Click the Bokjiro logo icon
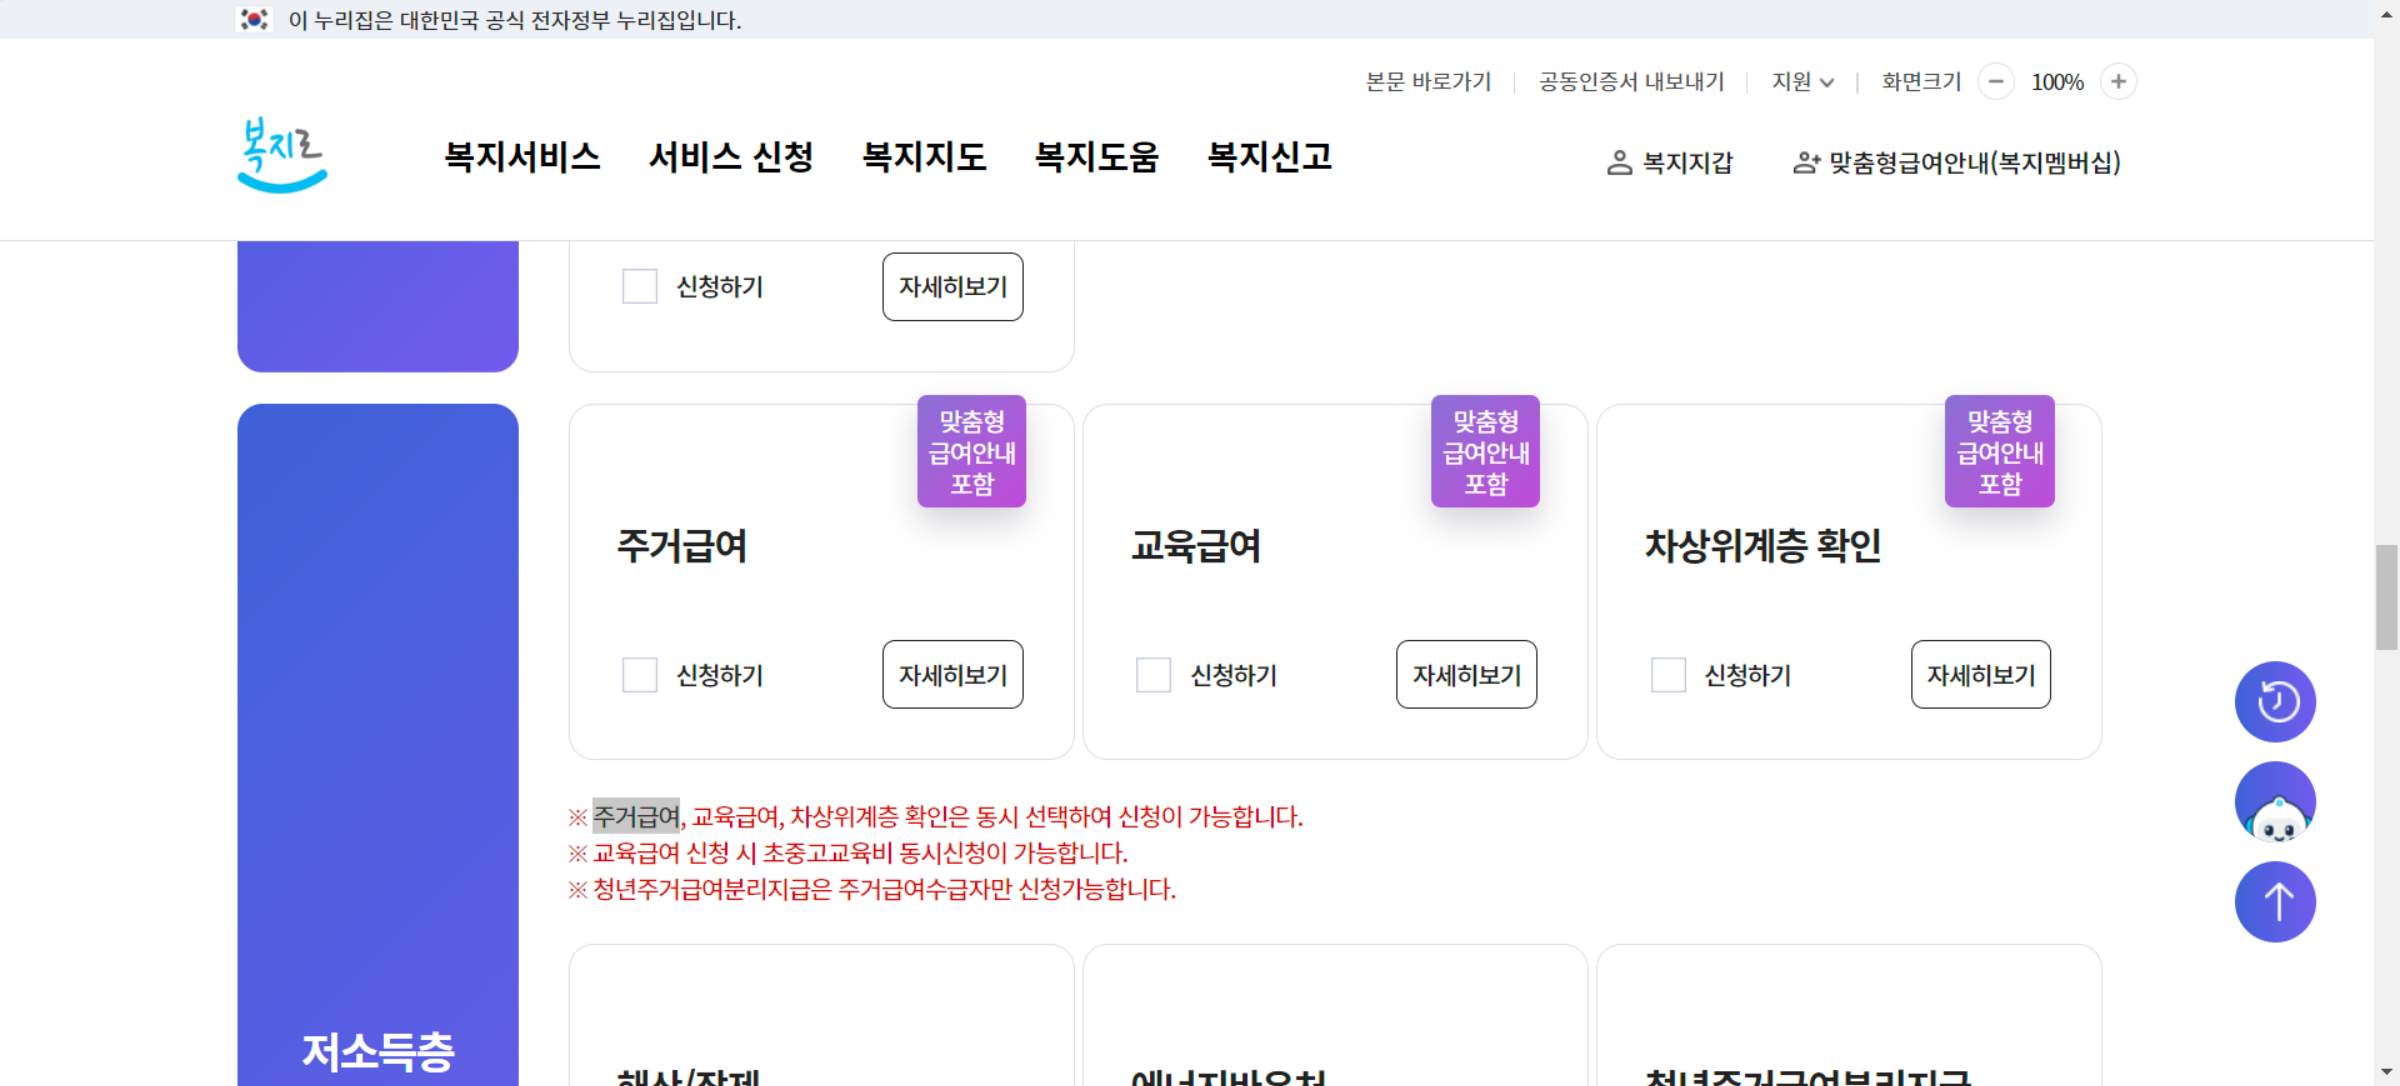Viewport: 2400px width, 1086px height. tap(282, 156)
